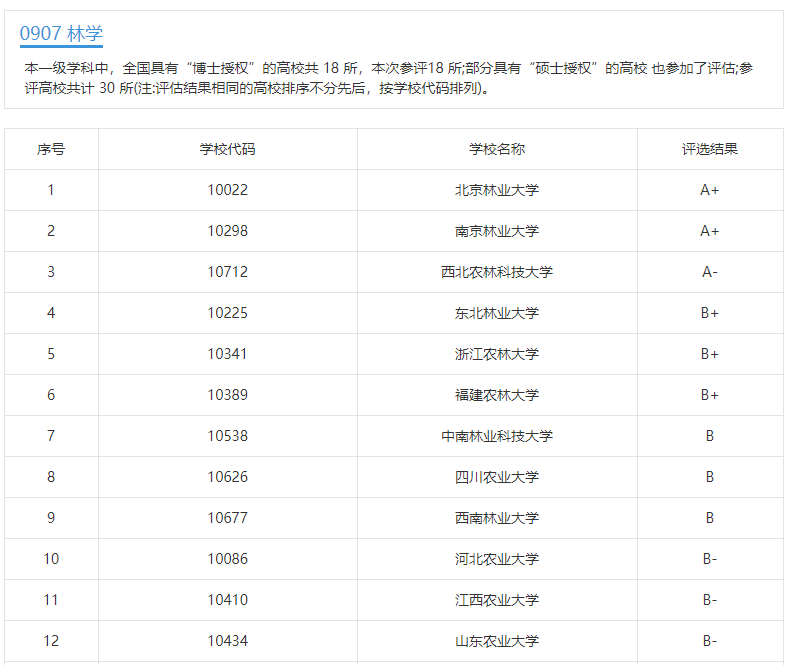Screen dimensions: 789x665
Task: Click serial number 12 in the table
Action: tap(51, 641)
